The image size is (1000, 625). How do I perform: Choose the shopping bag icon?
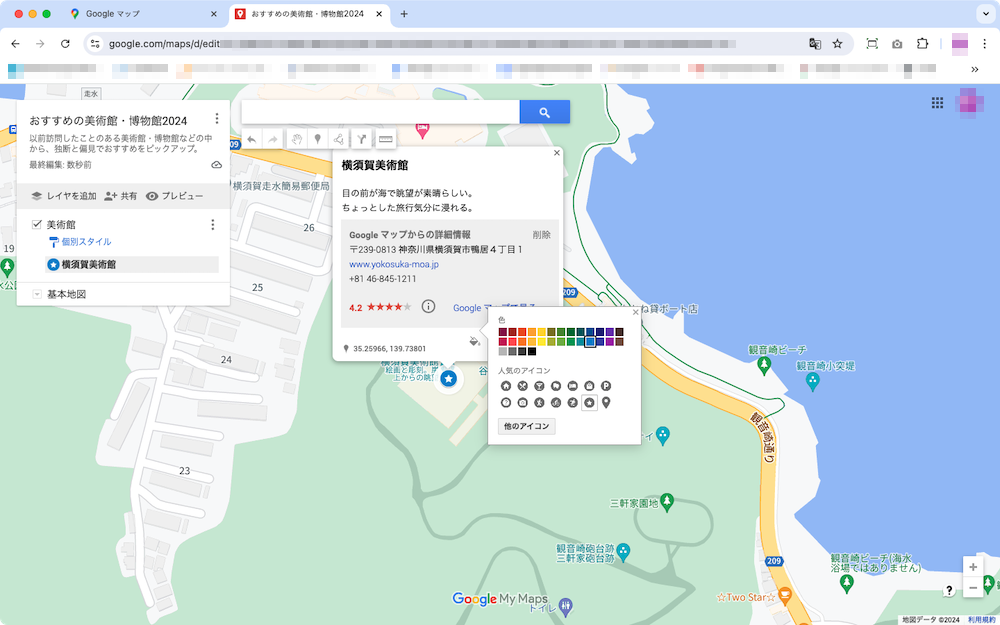click(x=589, y=386)
